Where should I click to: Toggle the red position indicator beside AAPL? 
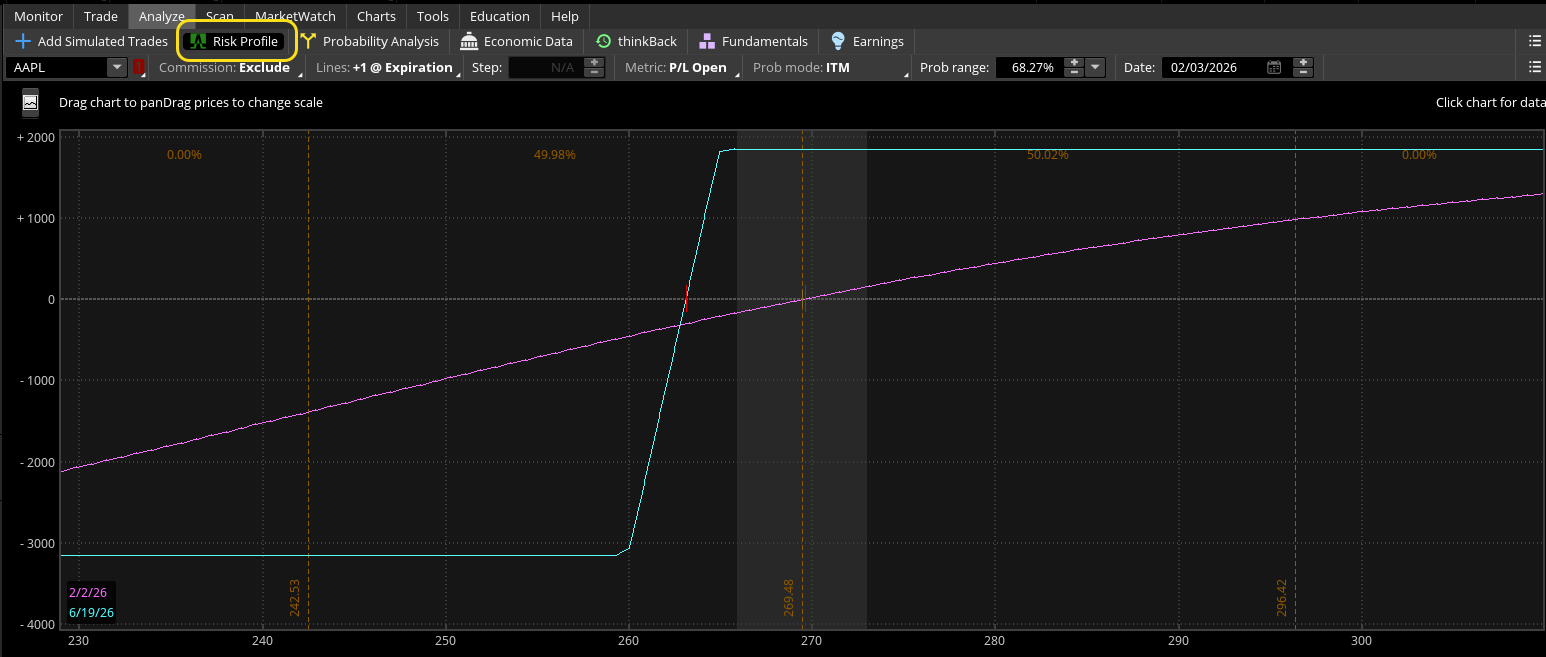pyautogui.click(x=137, y=67)
